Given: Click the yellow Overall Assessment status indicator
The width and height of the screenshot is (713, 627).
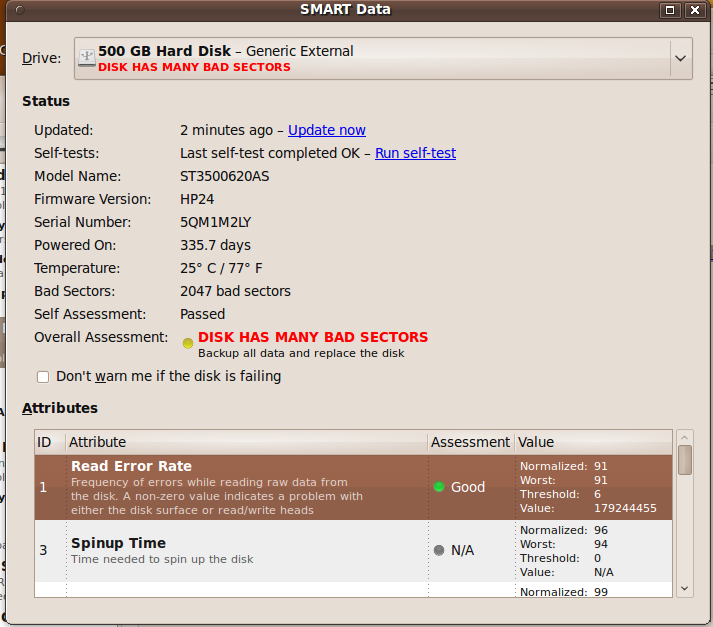Looking at the screenshot, I should 188,343.
